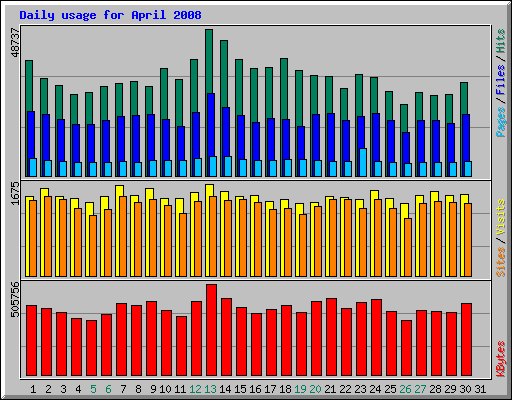Click day label 9 on x-axis
The width and height of the screenshot is (512, 400).
(x=153, y=389)
